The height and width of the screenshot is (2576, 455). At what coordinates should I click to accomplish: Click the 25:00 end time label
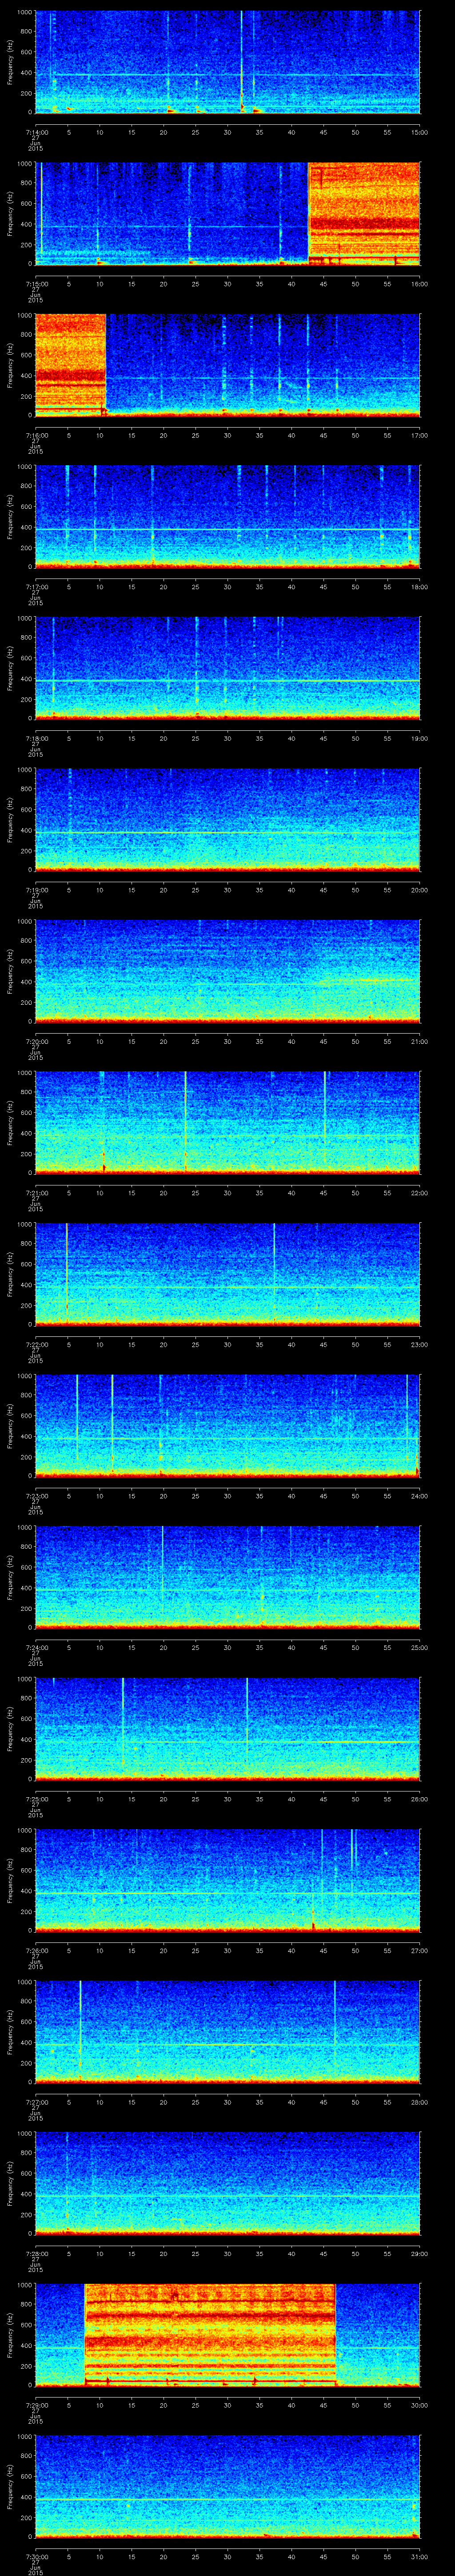tap(419, 1647)
